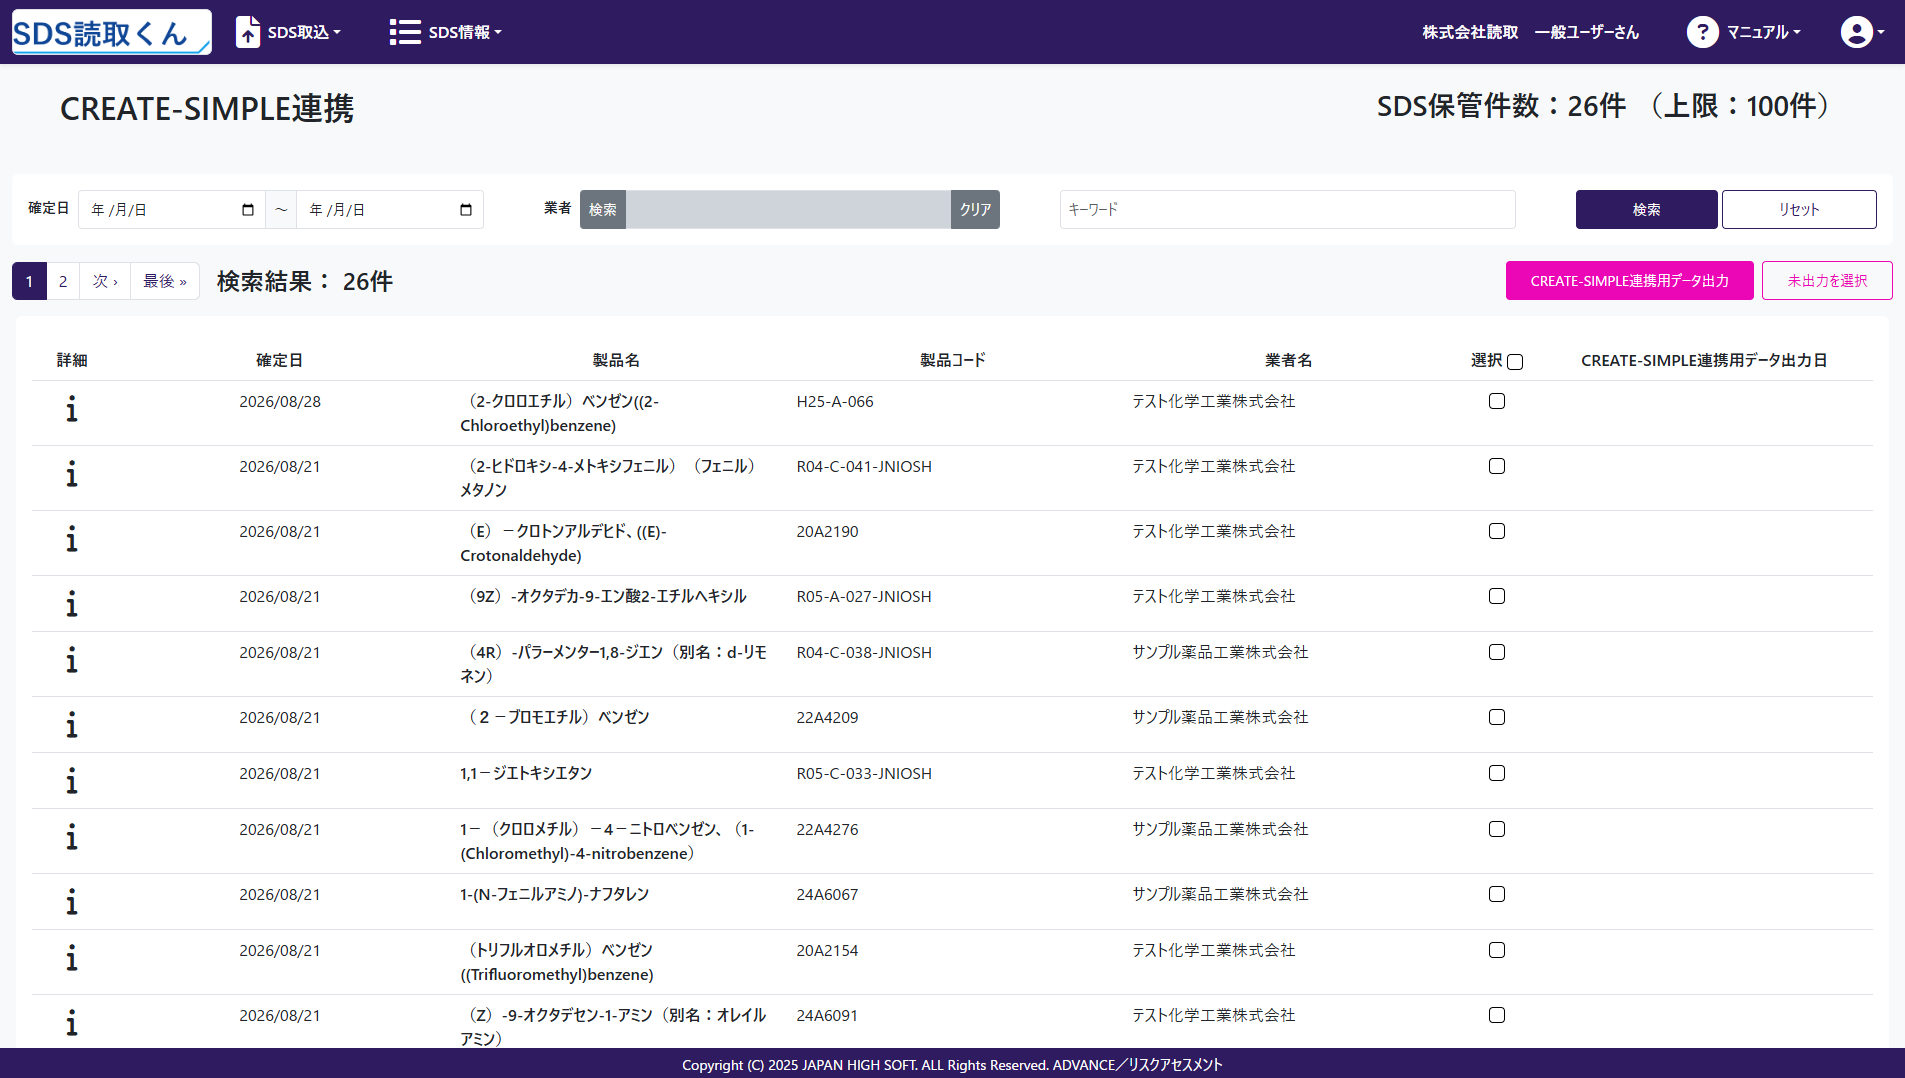Check the box for H25-A-066
Viewport: 1905px width, 1078px height.
(1497, 401)
